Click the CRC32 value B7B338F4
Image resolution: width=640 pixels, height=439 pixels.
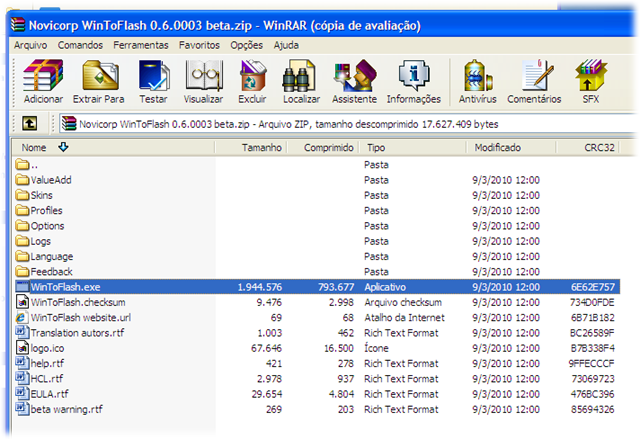593,348
